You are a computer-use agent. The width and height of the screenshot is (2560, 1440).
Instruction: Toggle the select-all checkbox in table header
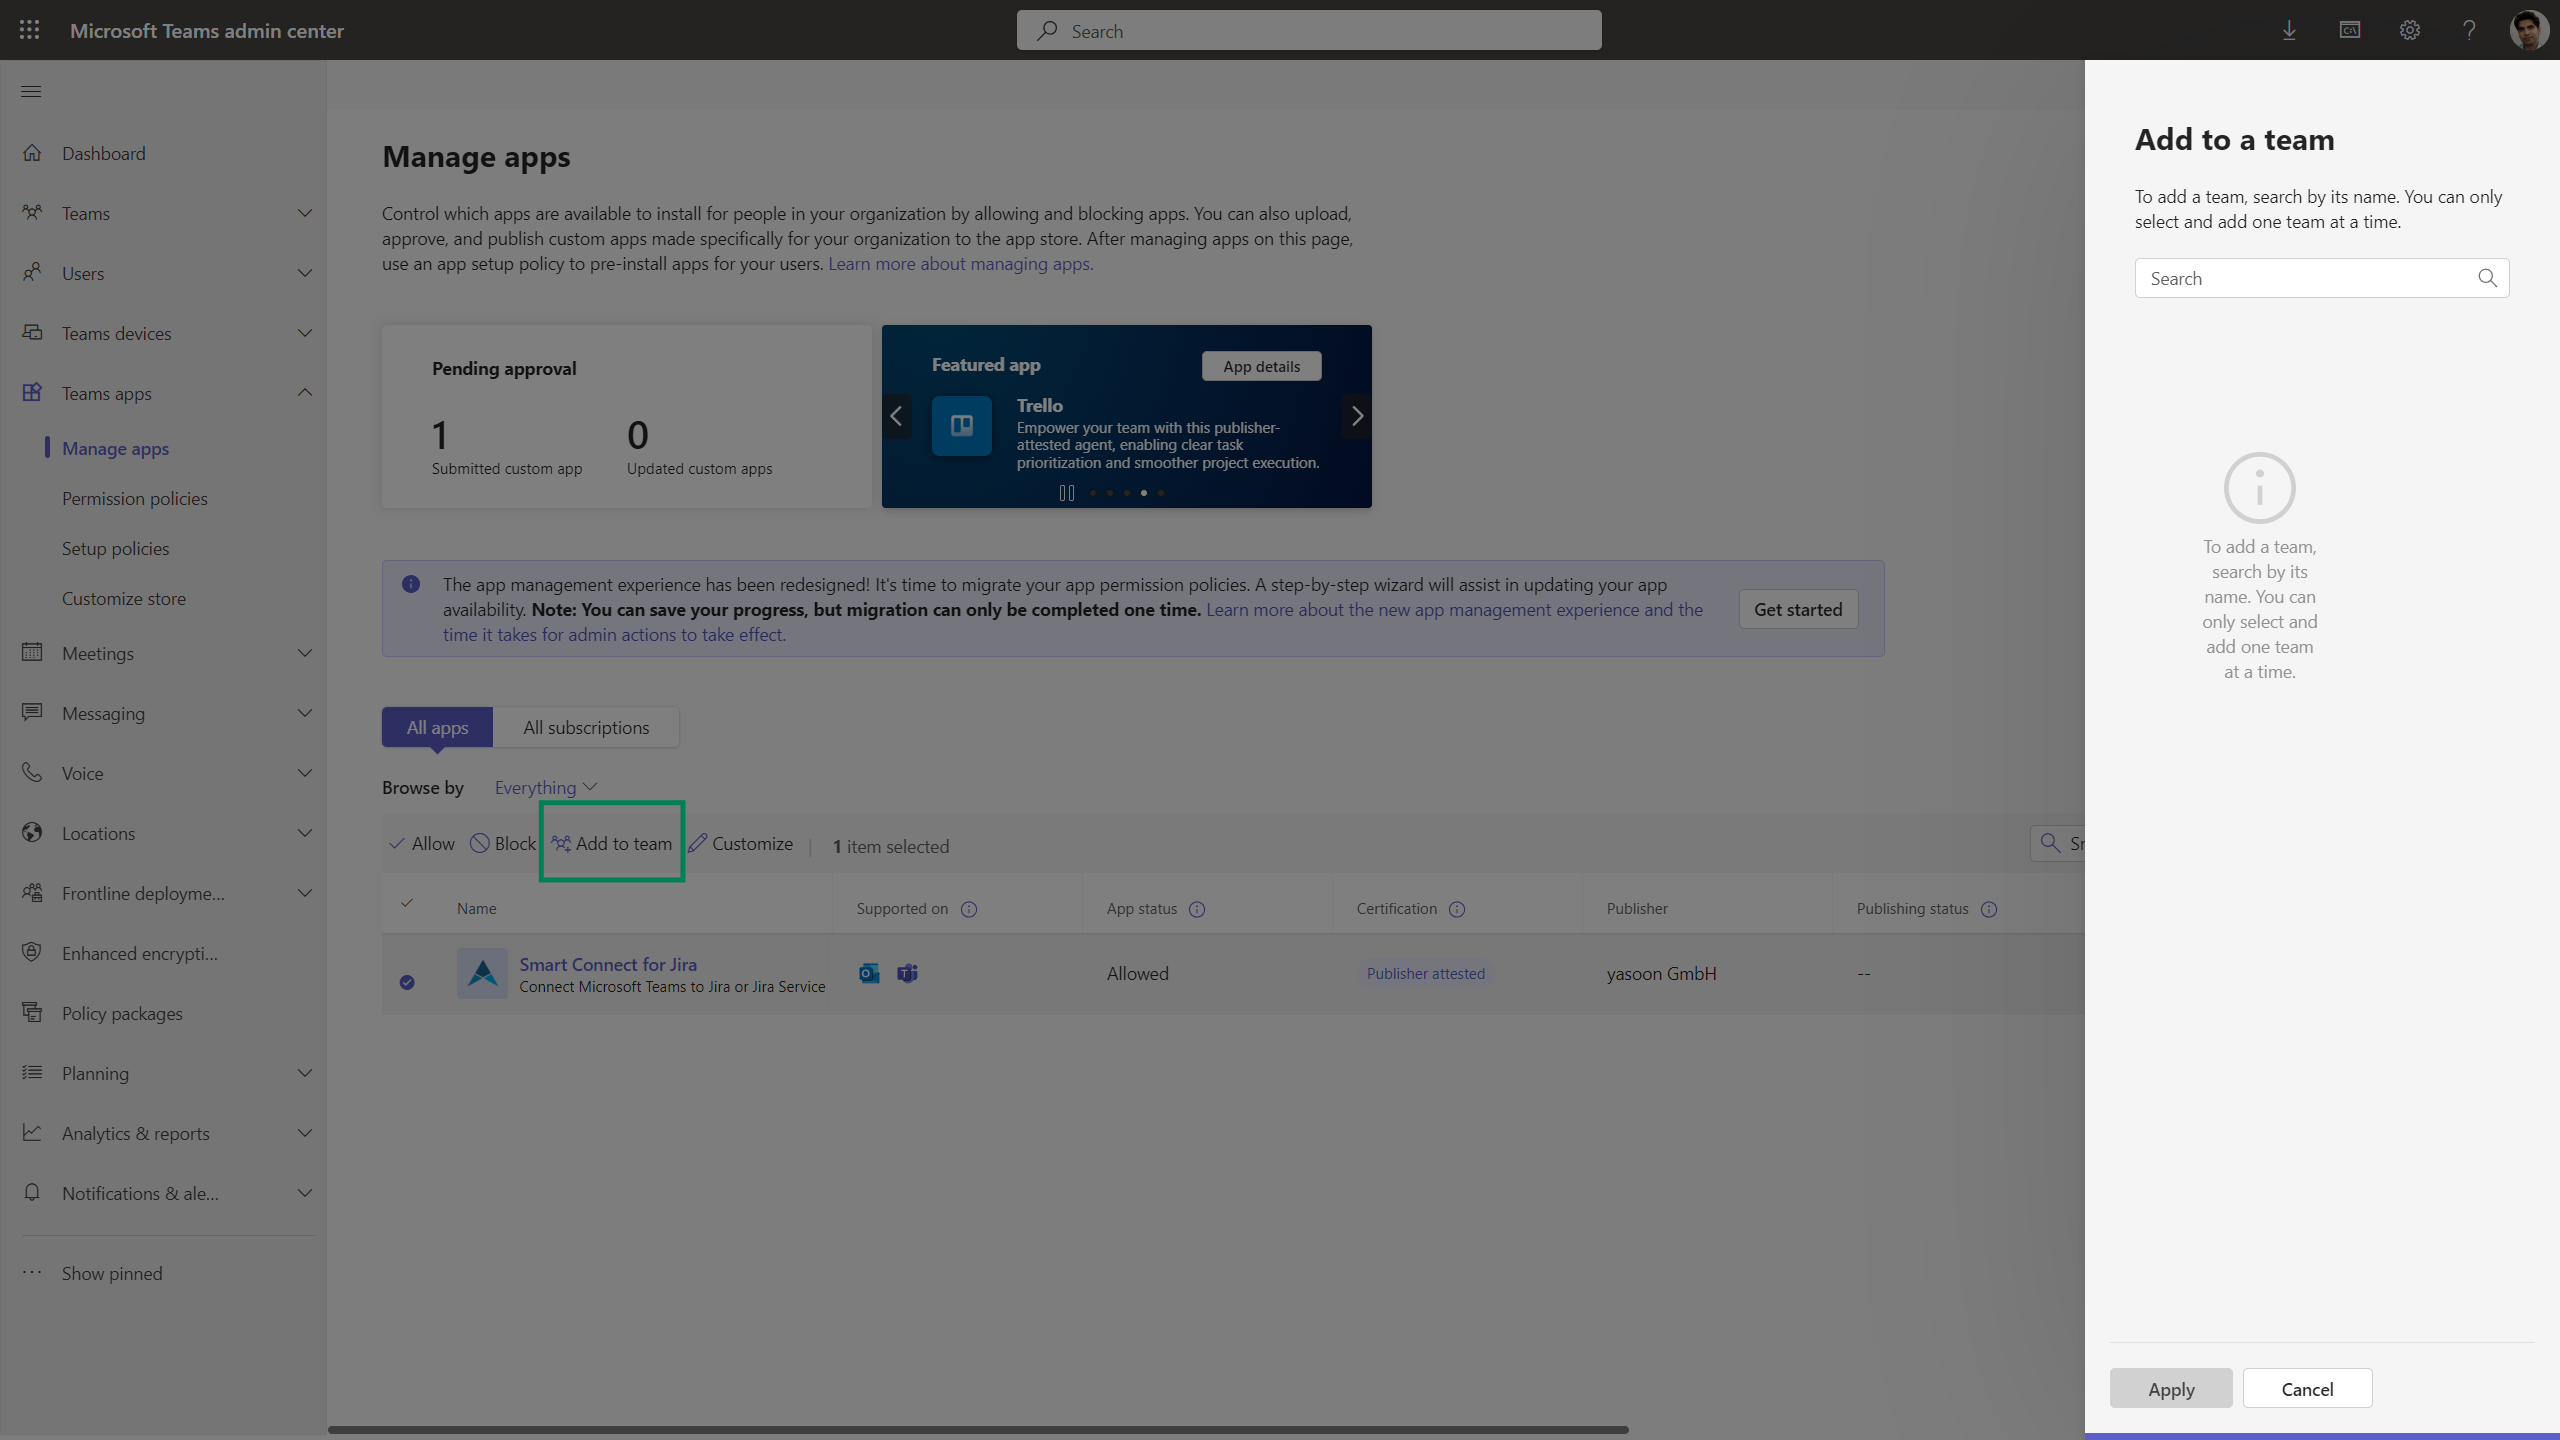point(406,901)
